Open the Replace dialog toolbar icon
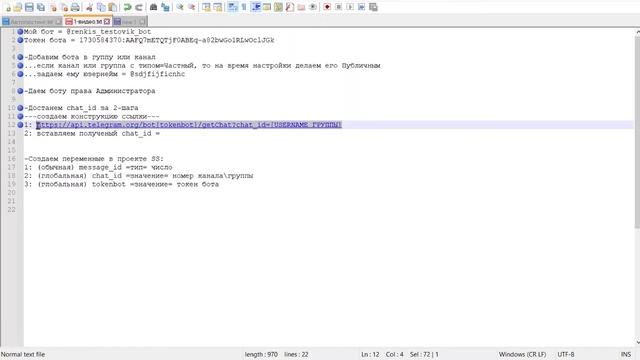This screenshot has height=360, width=640. [165, 7]
